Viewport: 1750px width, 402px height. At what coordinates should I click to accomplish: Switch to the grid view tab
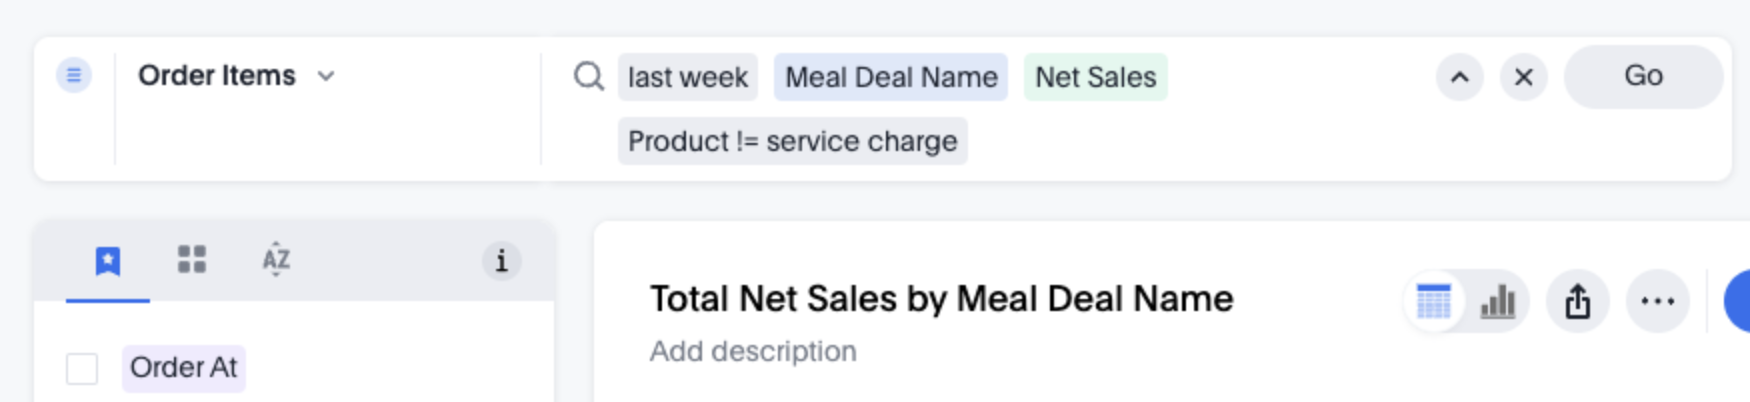(192, 260)
